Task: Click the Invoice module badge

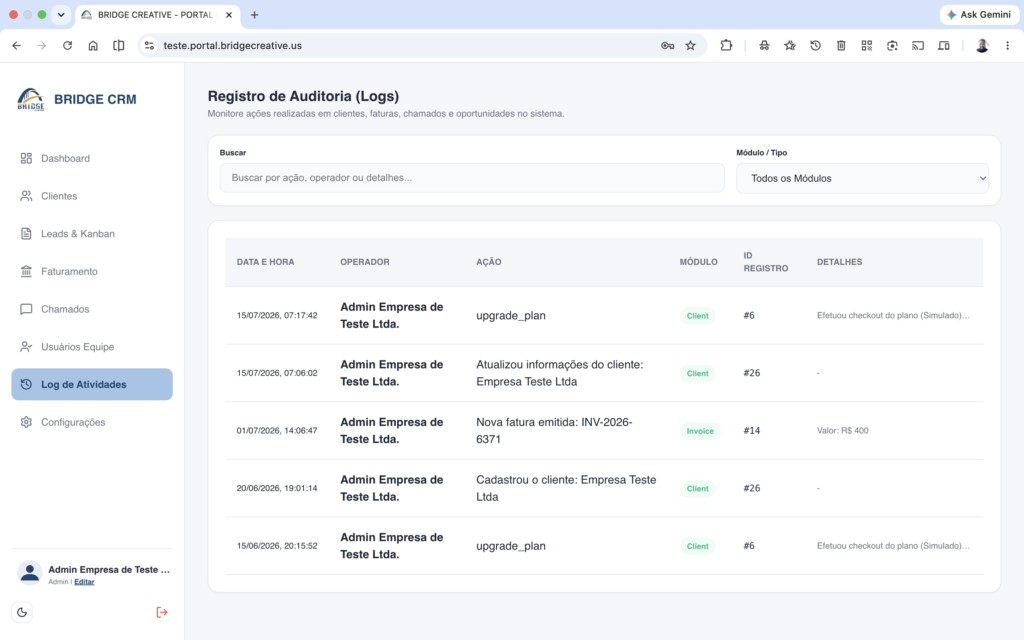Action: click(x=700, y=431)
